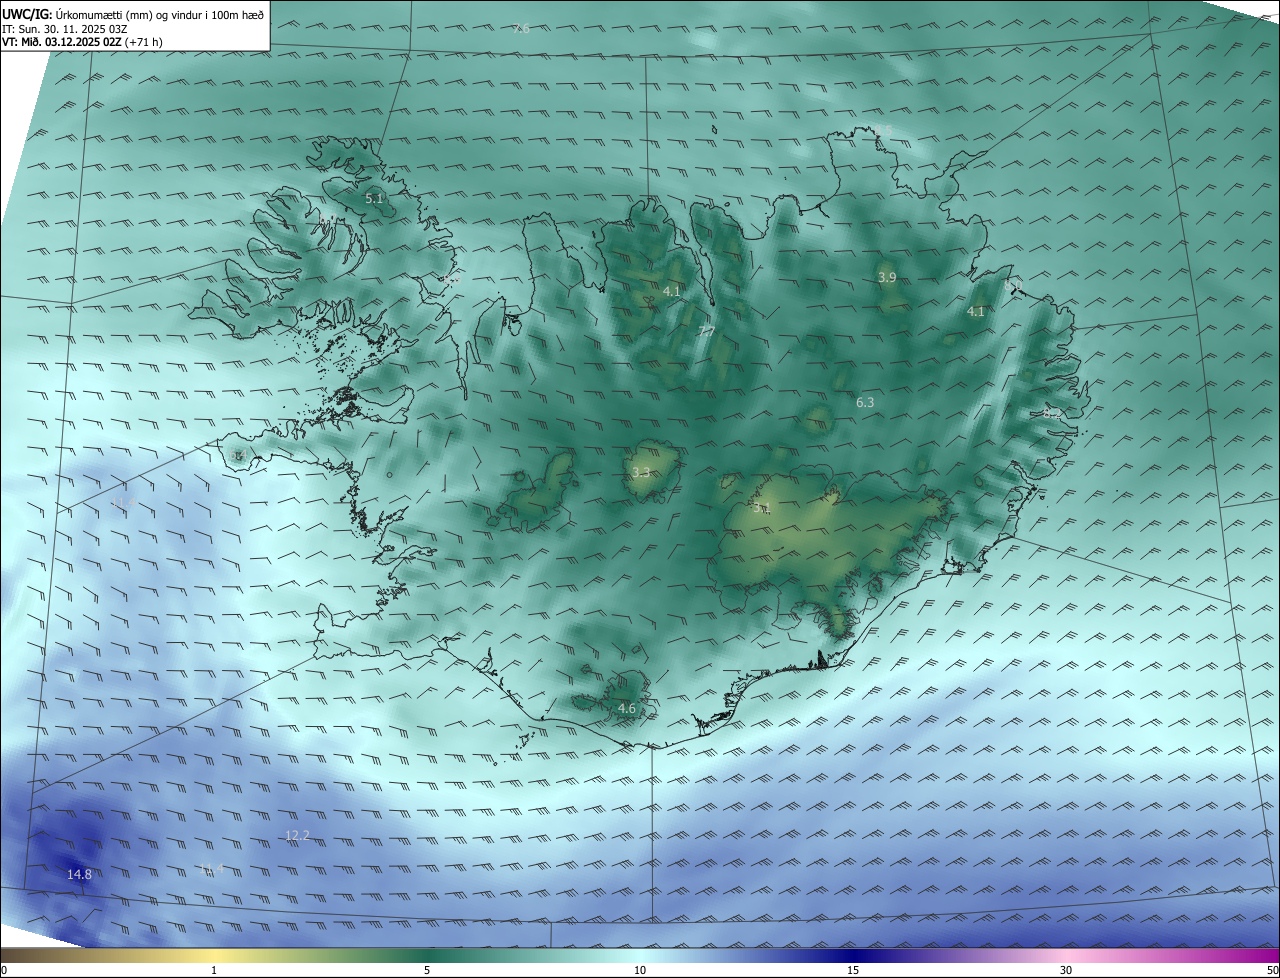1280x978 pixels.
Task: Click the 12.2 precipitation value label
Action: [297, 835]
